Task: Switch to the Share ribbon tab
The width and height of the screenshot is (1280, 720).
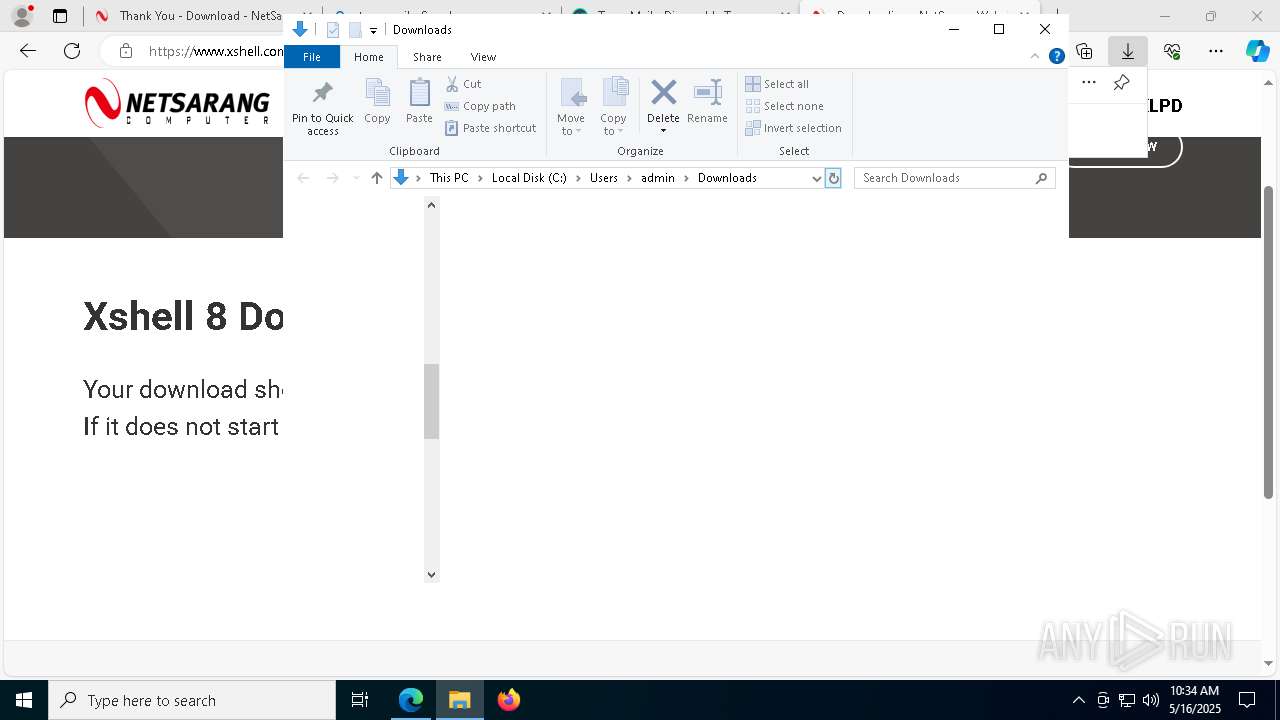Action: click(427, 57)
